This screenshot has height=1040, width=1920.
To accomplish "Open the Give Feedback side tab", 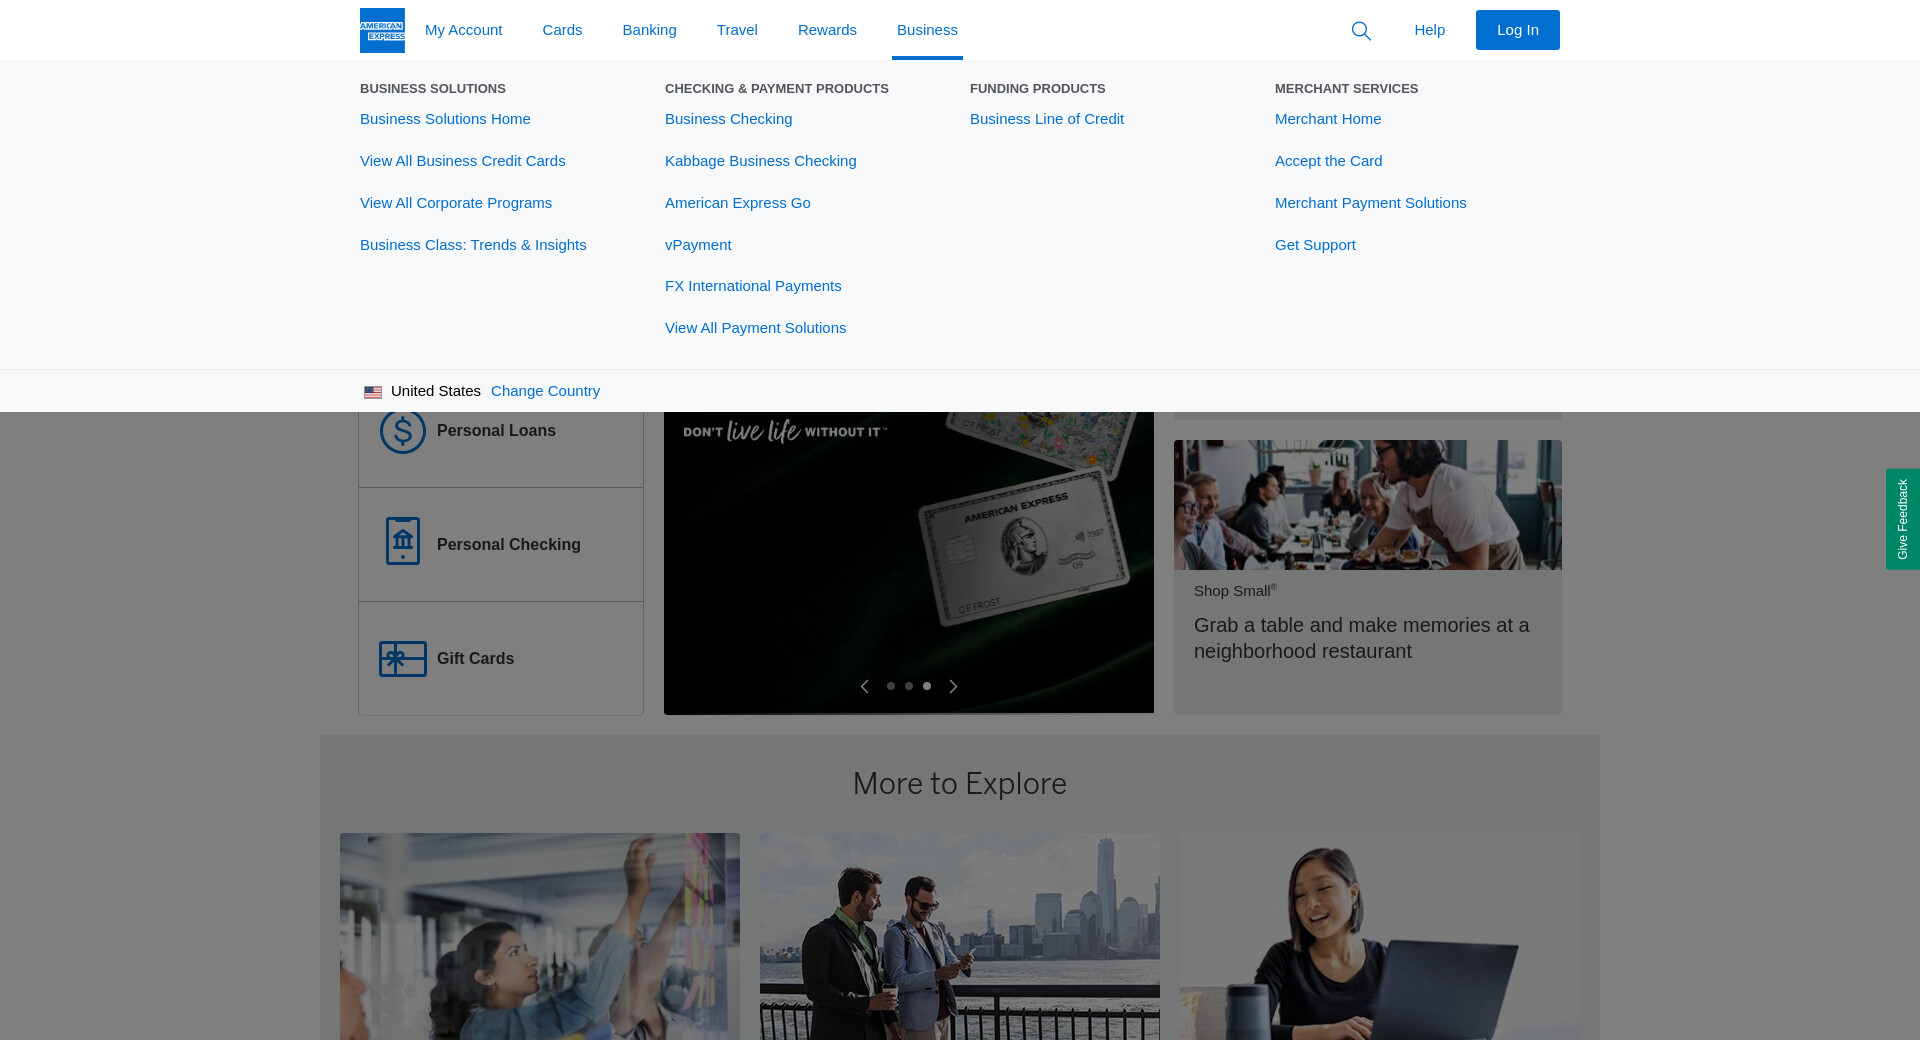I will [x=1902, y=519].
